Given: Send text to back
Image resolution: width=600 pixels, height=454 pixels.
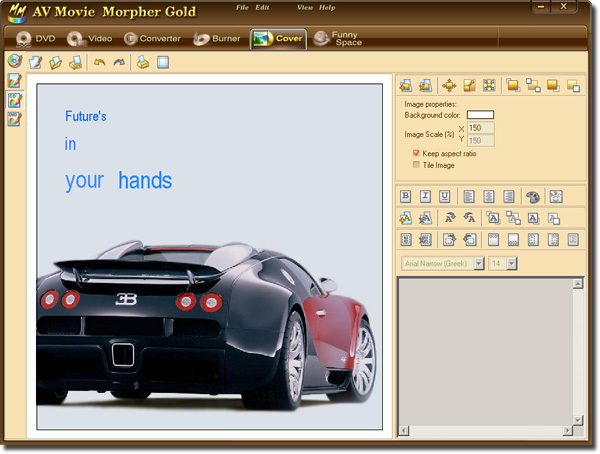Looking at the screenshot, I should (x=533, y=218).
